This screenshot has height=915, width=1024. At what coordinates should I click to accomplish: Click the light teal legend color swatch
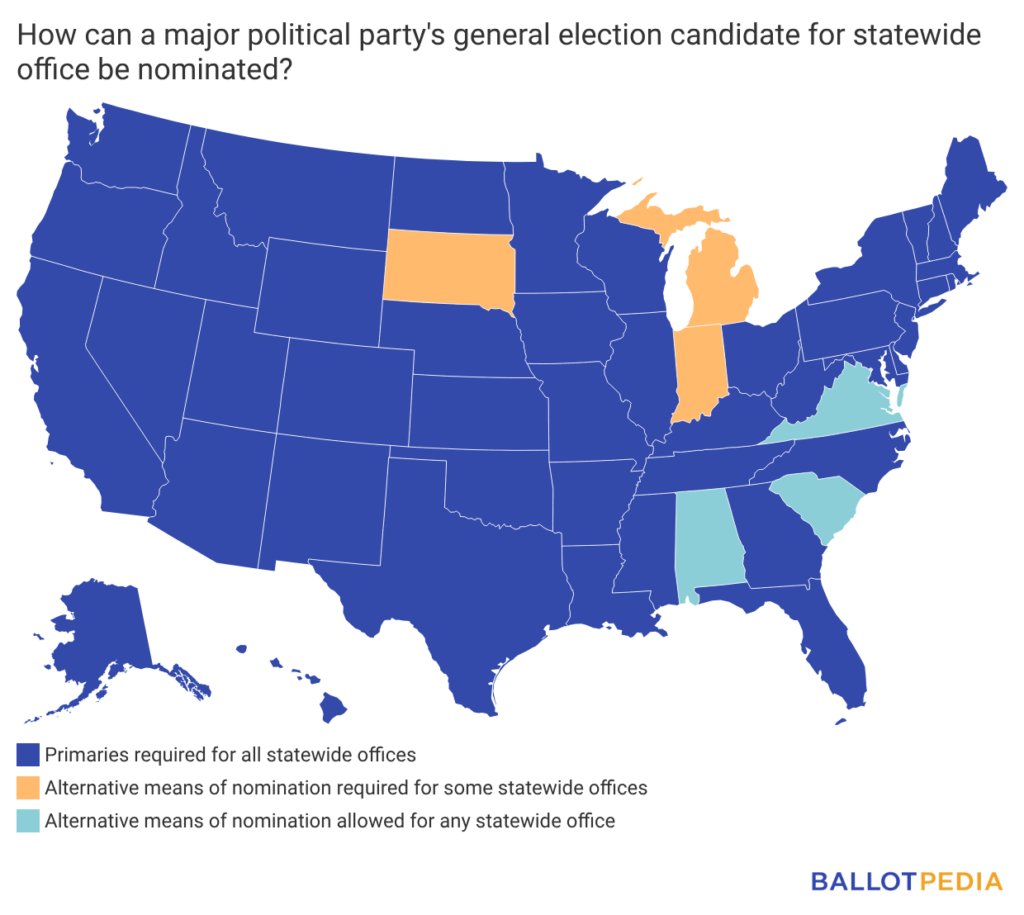29,821
